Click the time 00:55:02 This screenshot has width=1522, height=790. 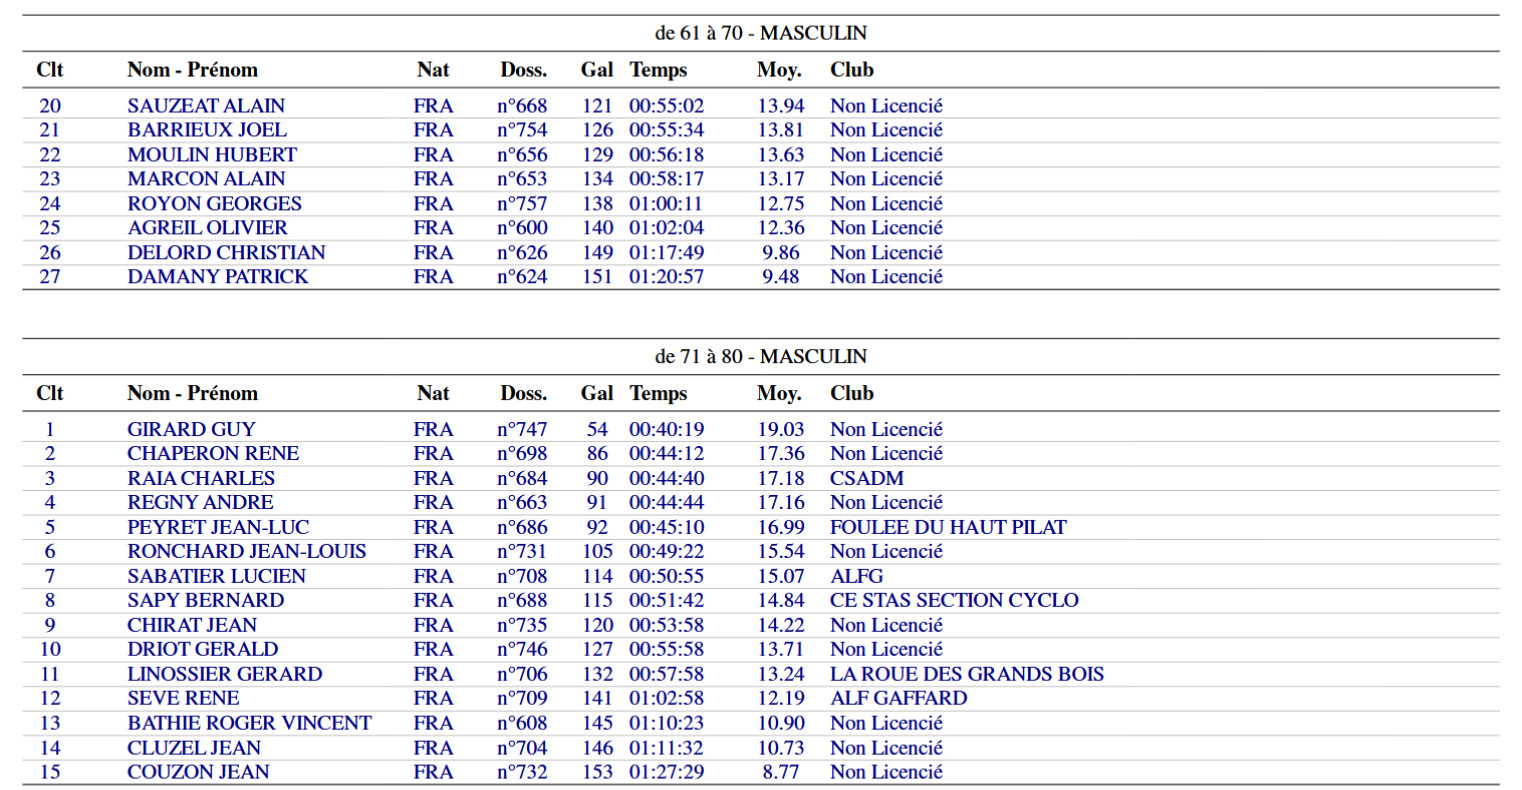click(666, 106)
